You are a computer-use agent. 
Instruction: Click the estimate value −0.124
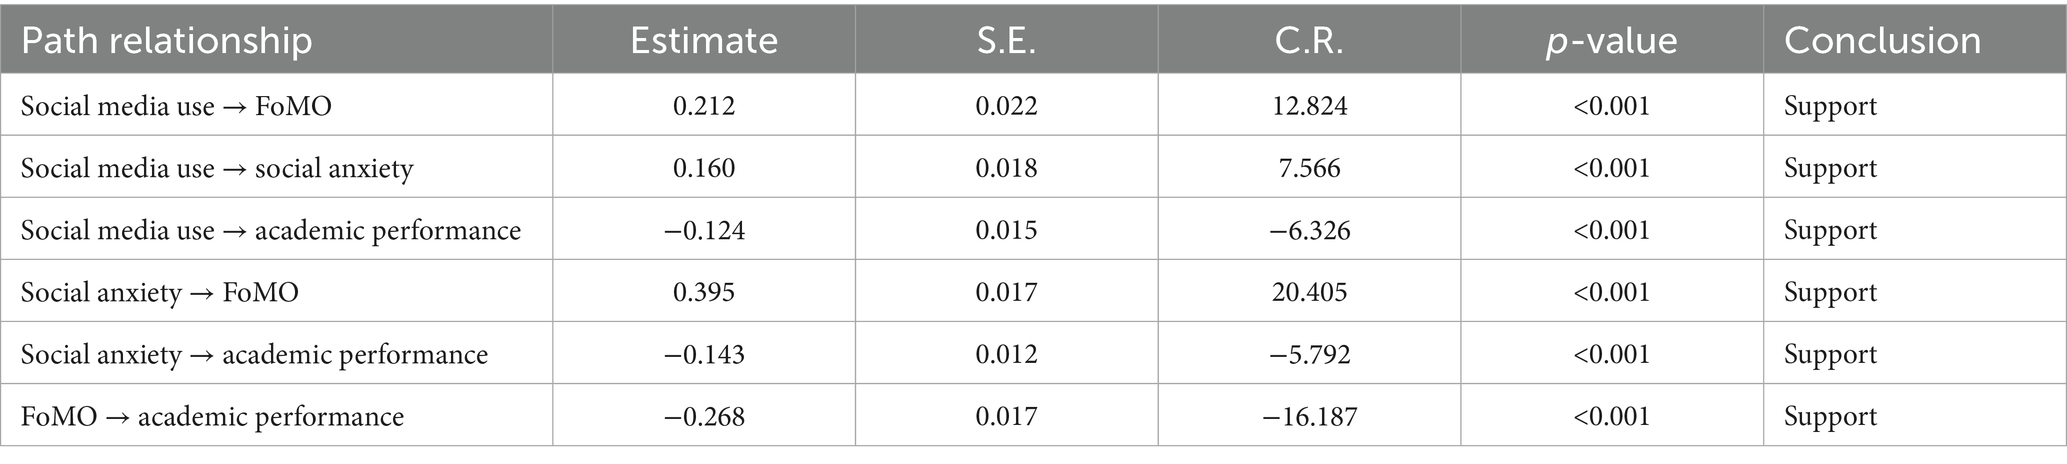tap(704, 230)
